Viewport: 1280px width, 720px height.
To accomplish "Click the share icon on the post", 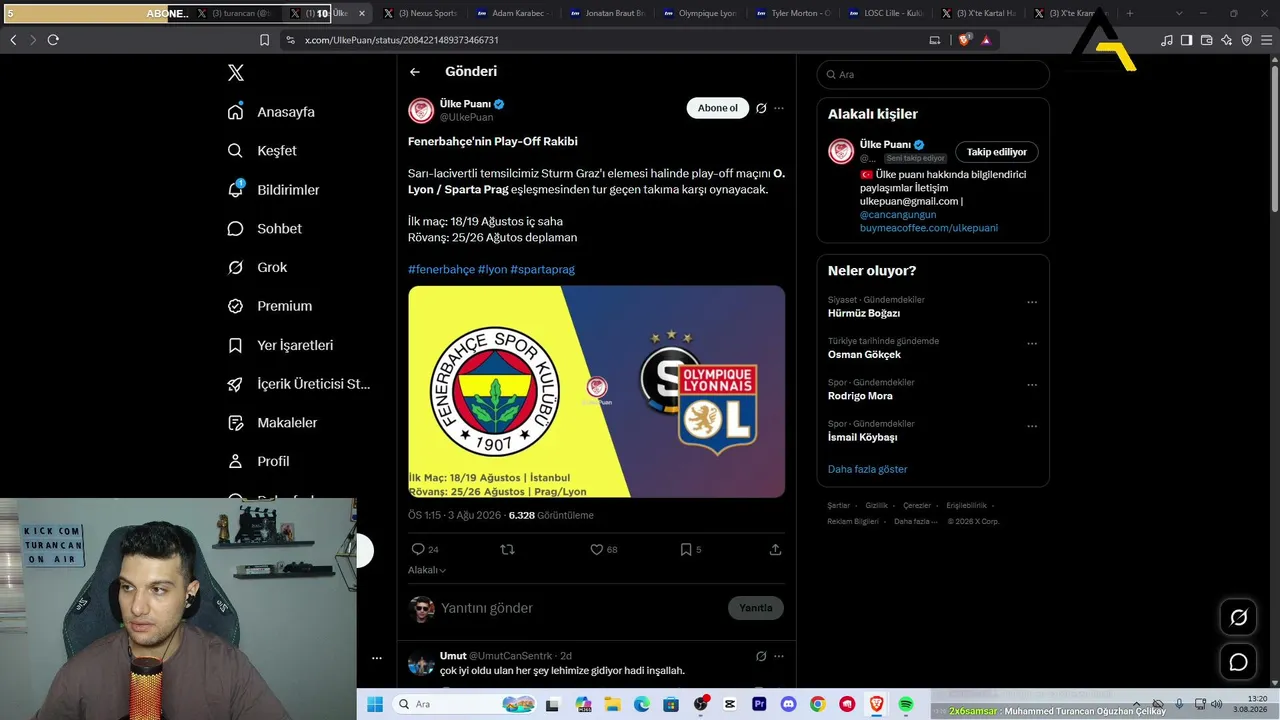I will click(775, 549).
